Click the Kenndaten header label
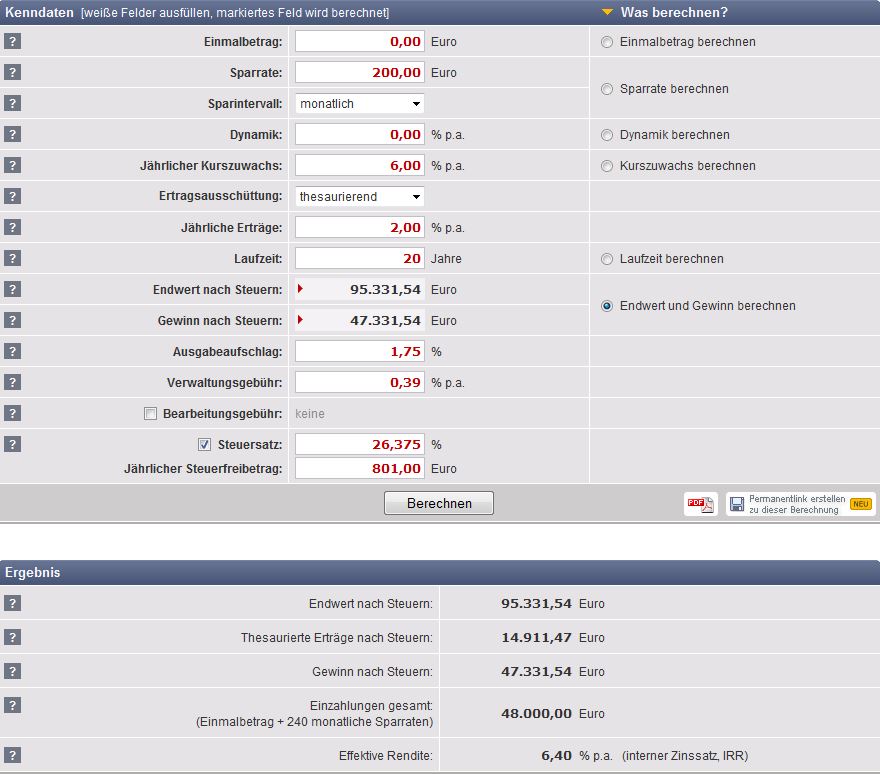Viewport: 880px width, 774px height. click(x=39, y=12)
